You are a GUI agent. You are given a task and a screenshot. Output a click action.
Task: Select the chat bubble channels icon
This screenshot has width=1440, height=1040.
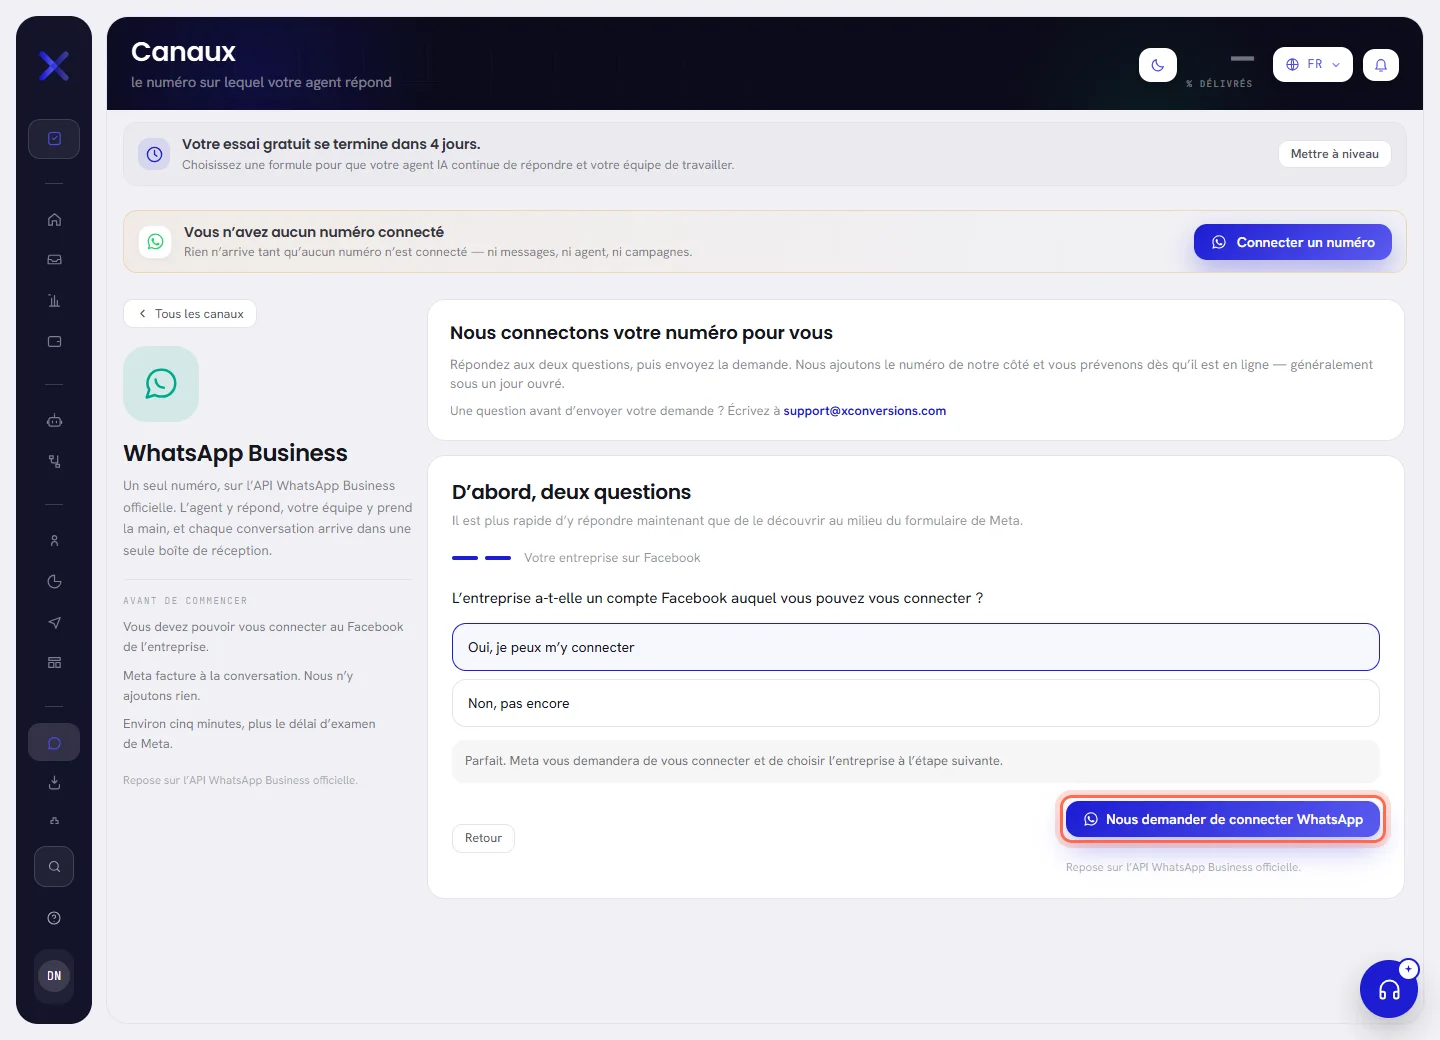click(x=54, y=743)
